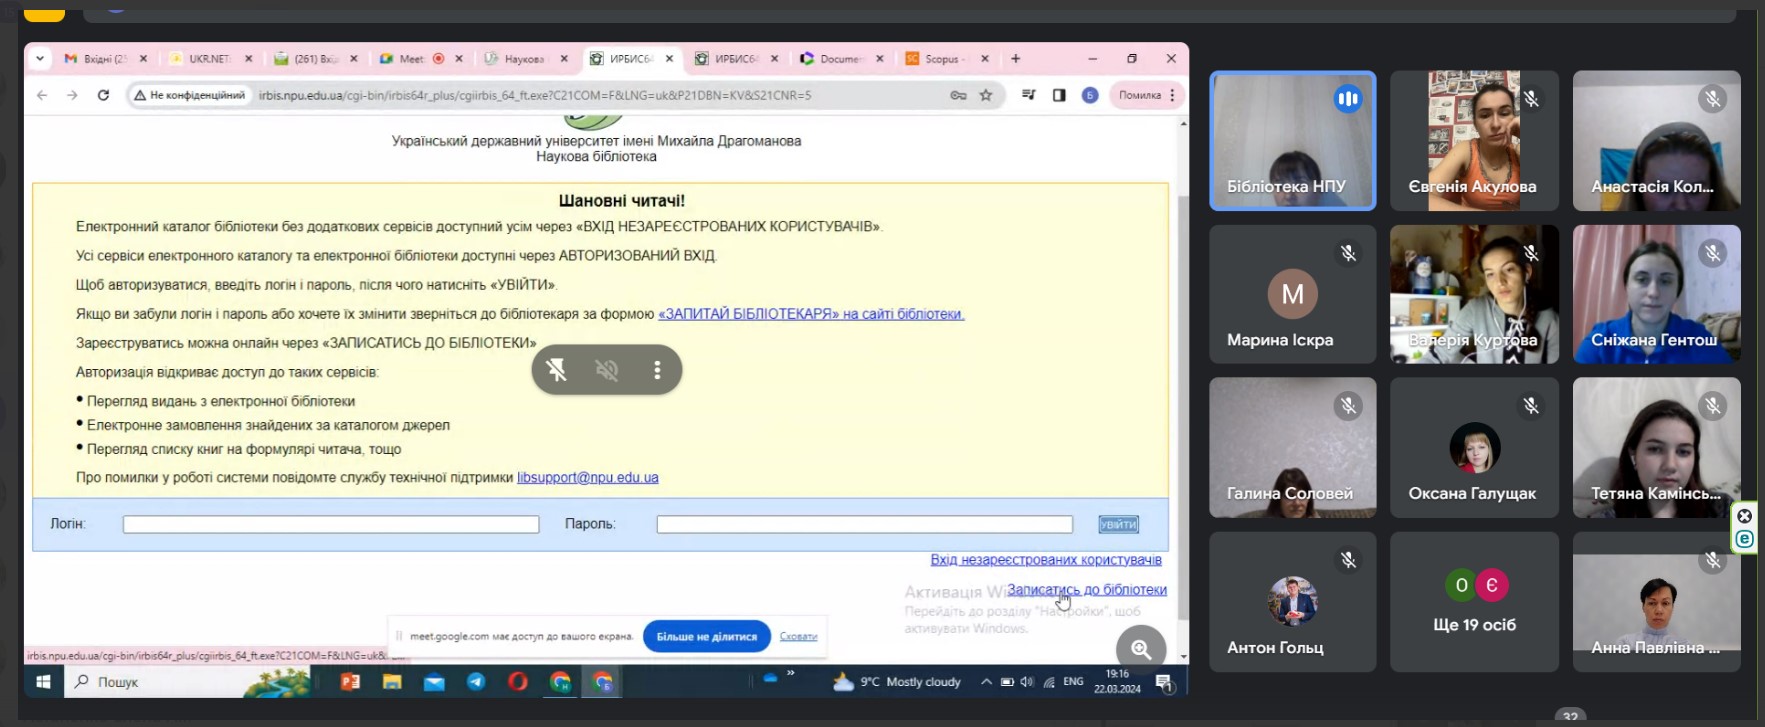Image resolution: width=1765 pixels, height=727 pixels.
Task: Open the tab search chevron in Chrome
Action: click(x=39, y=59)
